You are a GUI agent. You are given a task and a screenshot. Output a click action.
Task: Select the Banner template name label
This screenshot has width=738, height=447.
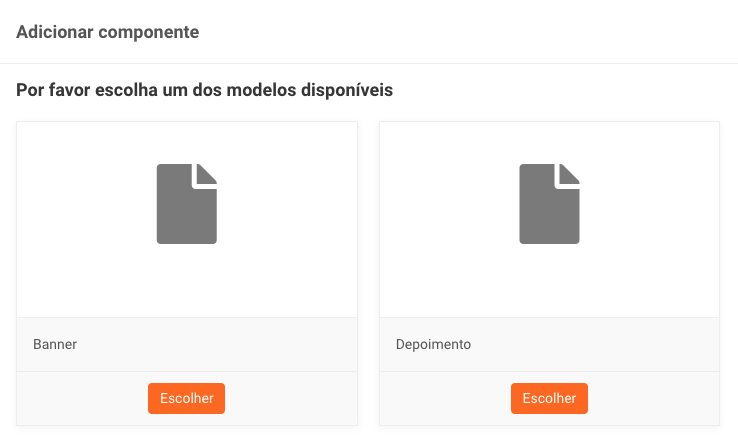pos(55,344)
